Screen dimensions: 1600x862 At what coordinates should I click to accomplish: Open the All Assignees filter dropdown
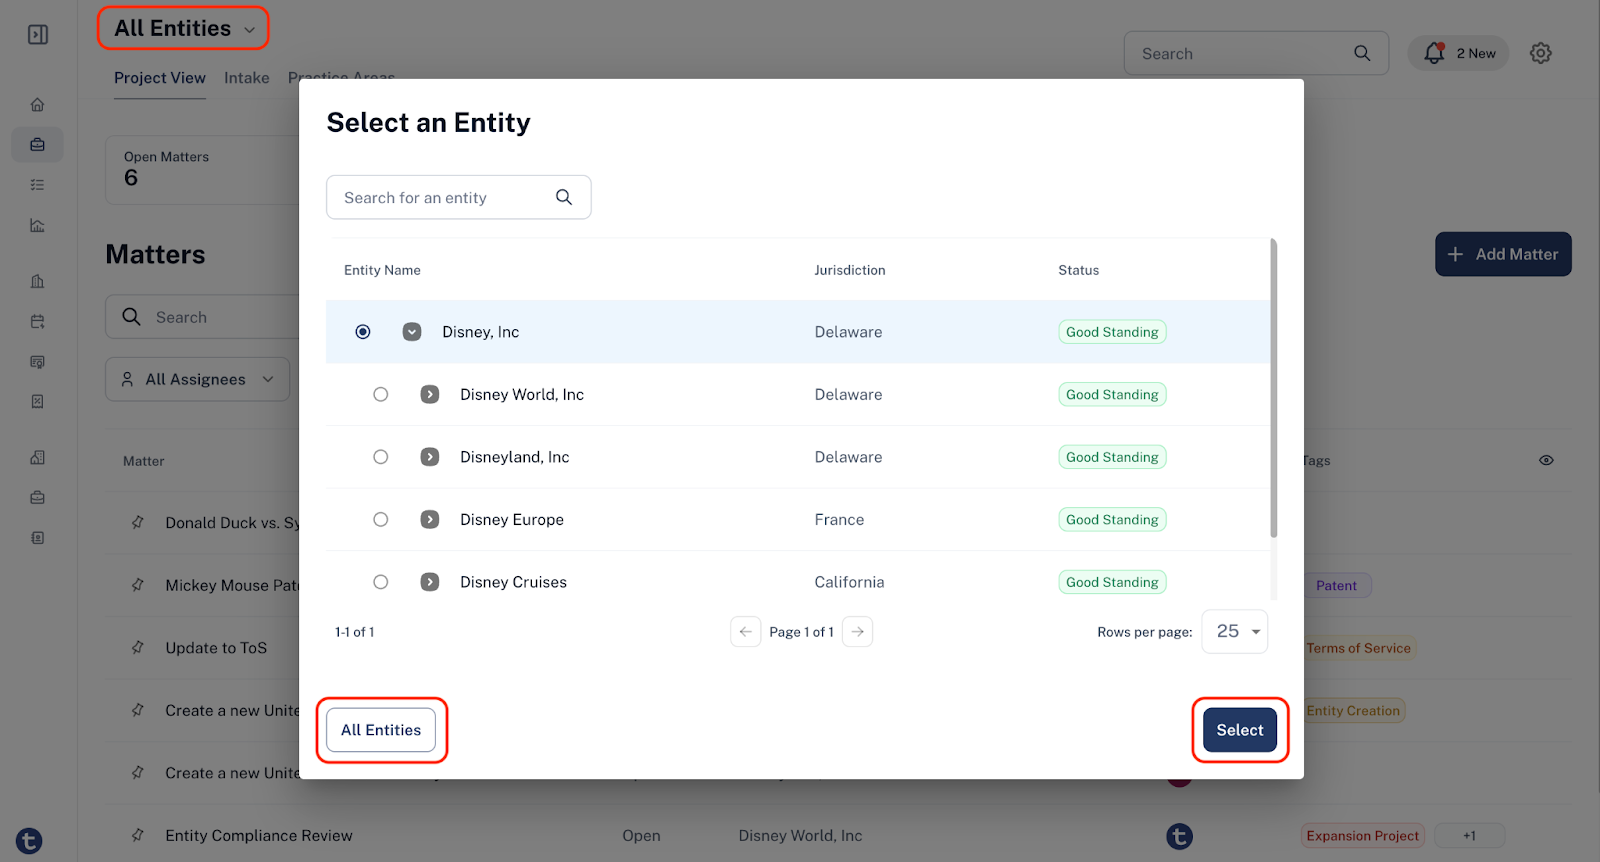198,379
